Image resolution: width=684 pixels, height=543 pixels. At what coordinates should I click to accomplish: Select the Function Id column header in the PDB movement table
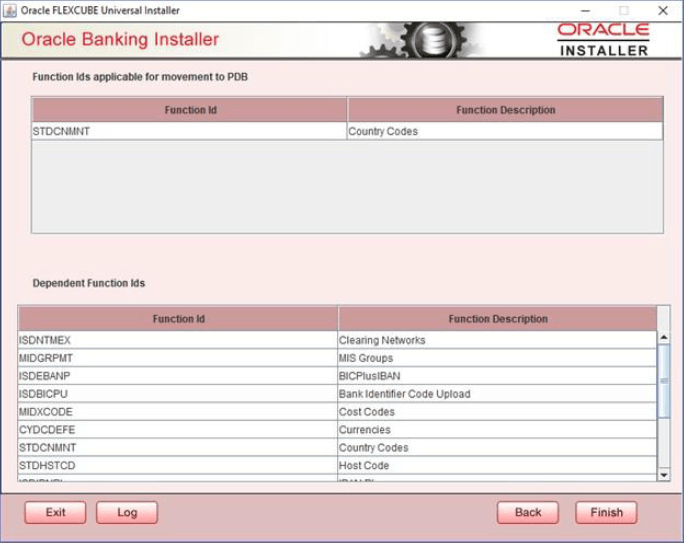(x=190, y=110)
